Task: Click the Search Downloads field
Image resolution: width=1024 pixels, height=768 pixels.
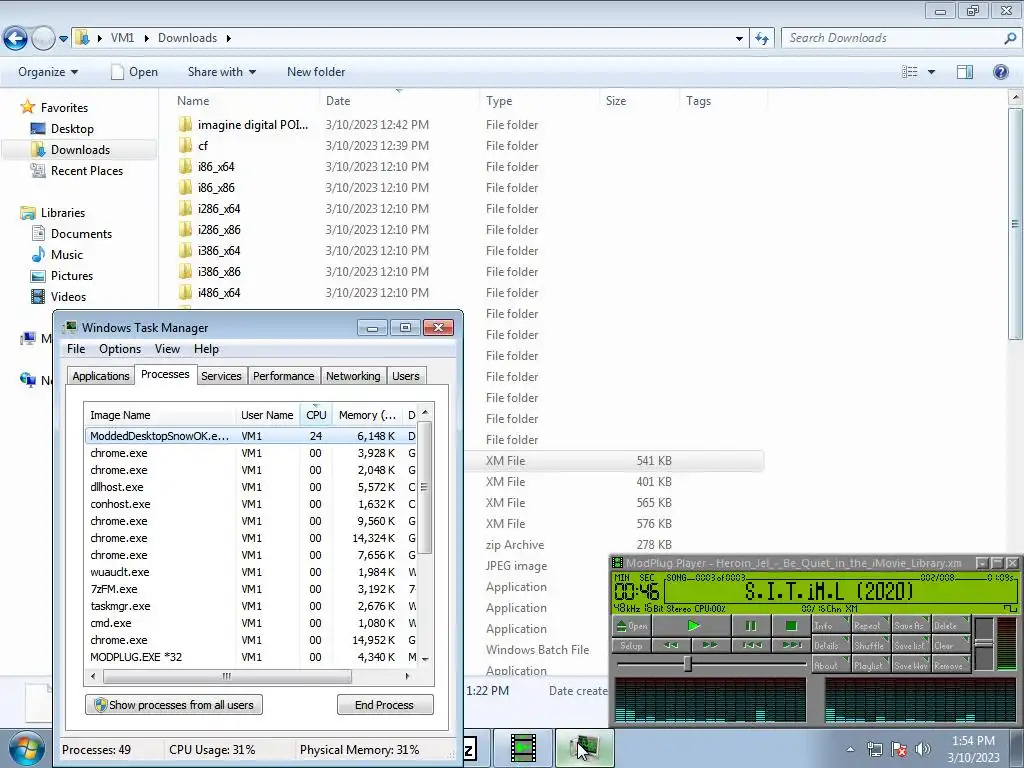Action: 901,38
